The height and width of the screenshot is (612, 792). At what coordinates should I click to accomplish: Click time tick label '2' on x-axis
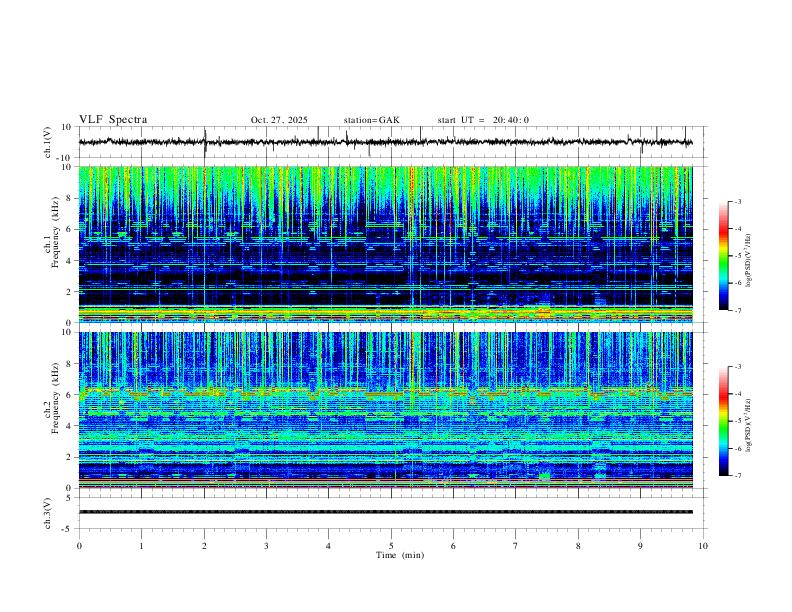pyautogui.click(x=204, y=546)
